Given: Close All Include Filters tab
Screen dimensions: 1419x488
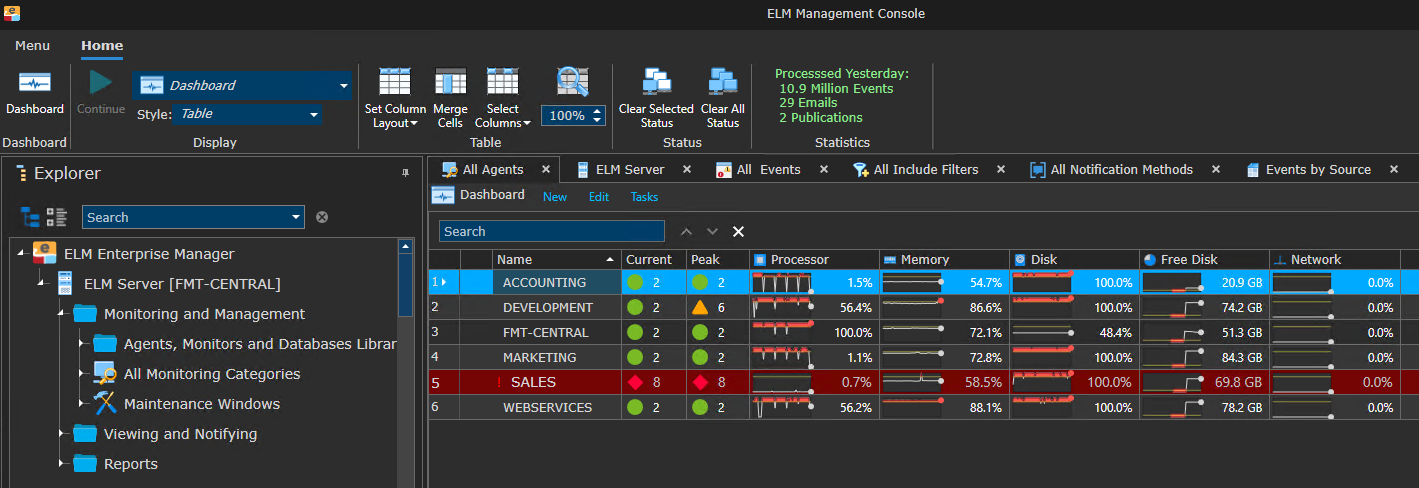Looking at the screenshot, I should click(x=1001, y=170).
